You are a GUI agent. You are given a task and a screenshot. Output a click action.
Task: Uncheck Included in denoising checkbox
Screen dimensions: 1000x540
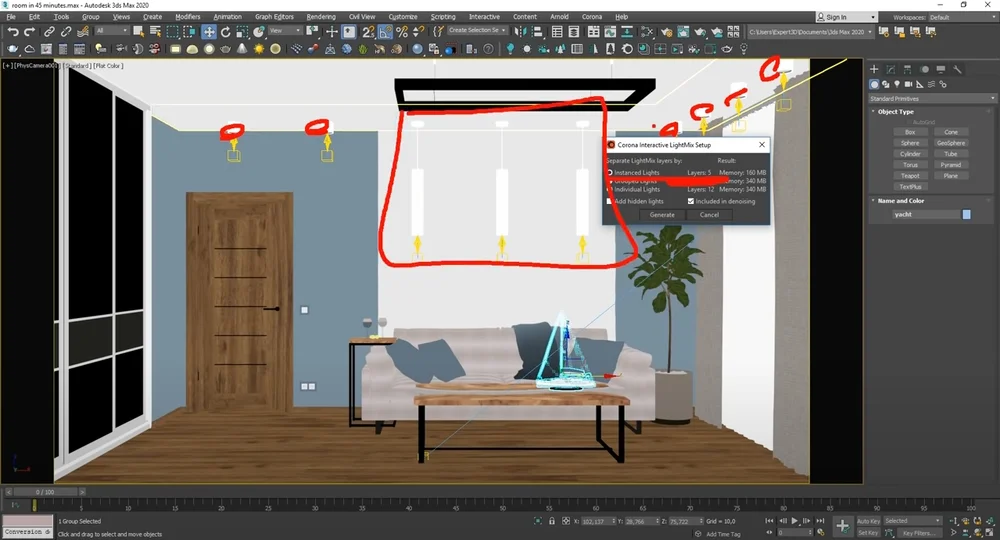(x=691, y=201)
